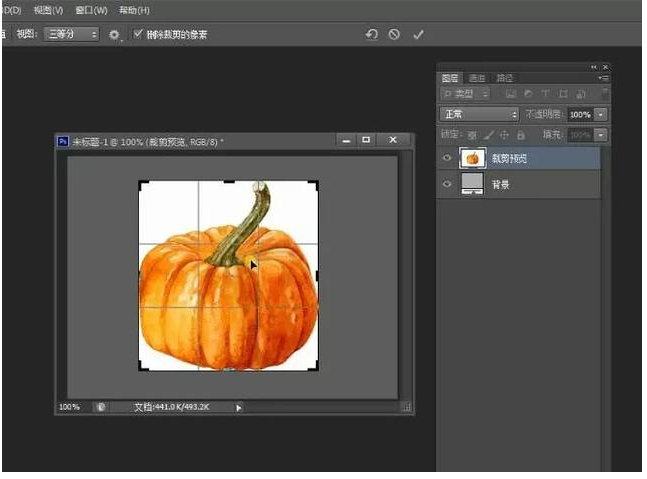The height and width of the screenshot is (479, 647).
Task: Click the status bar info arrow
Action: 238,407
